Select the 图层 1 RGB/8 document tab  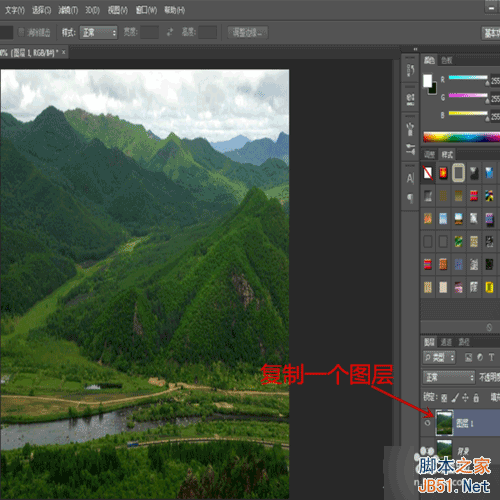(30, 53)
